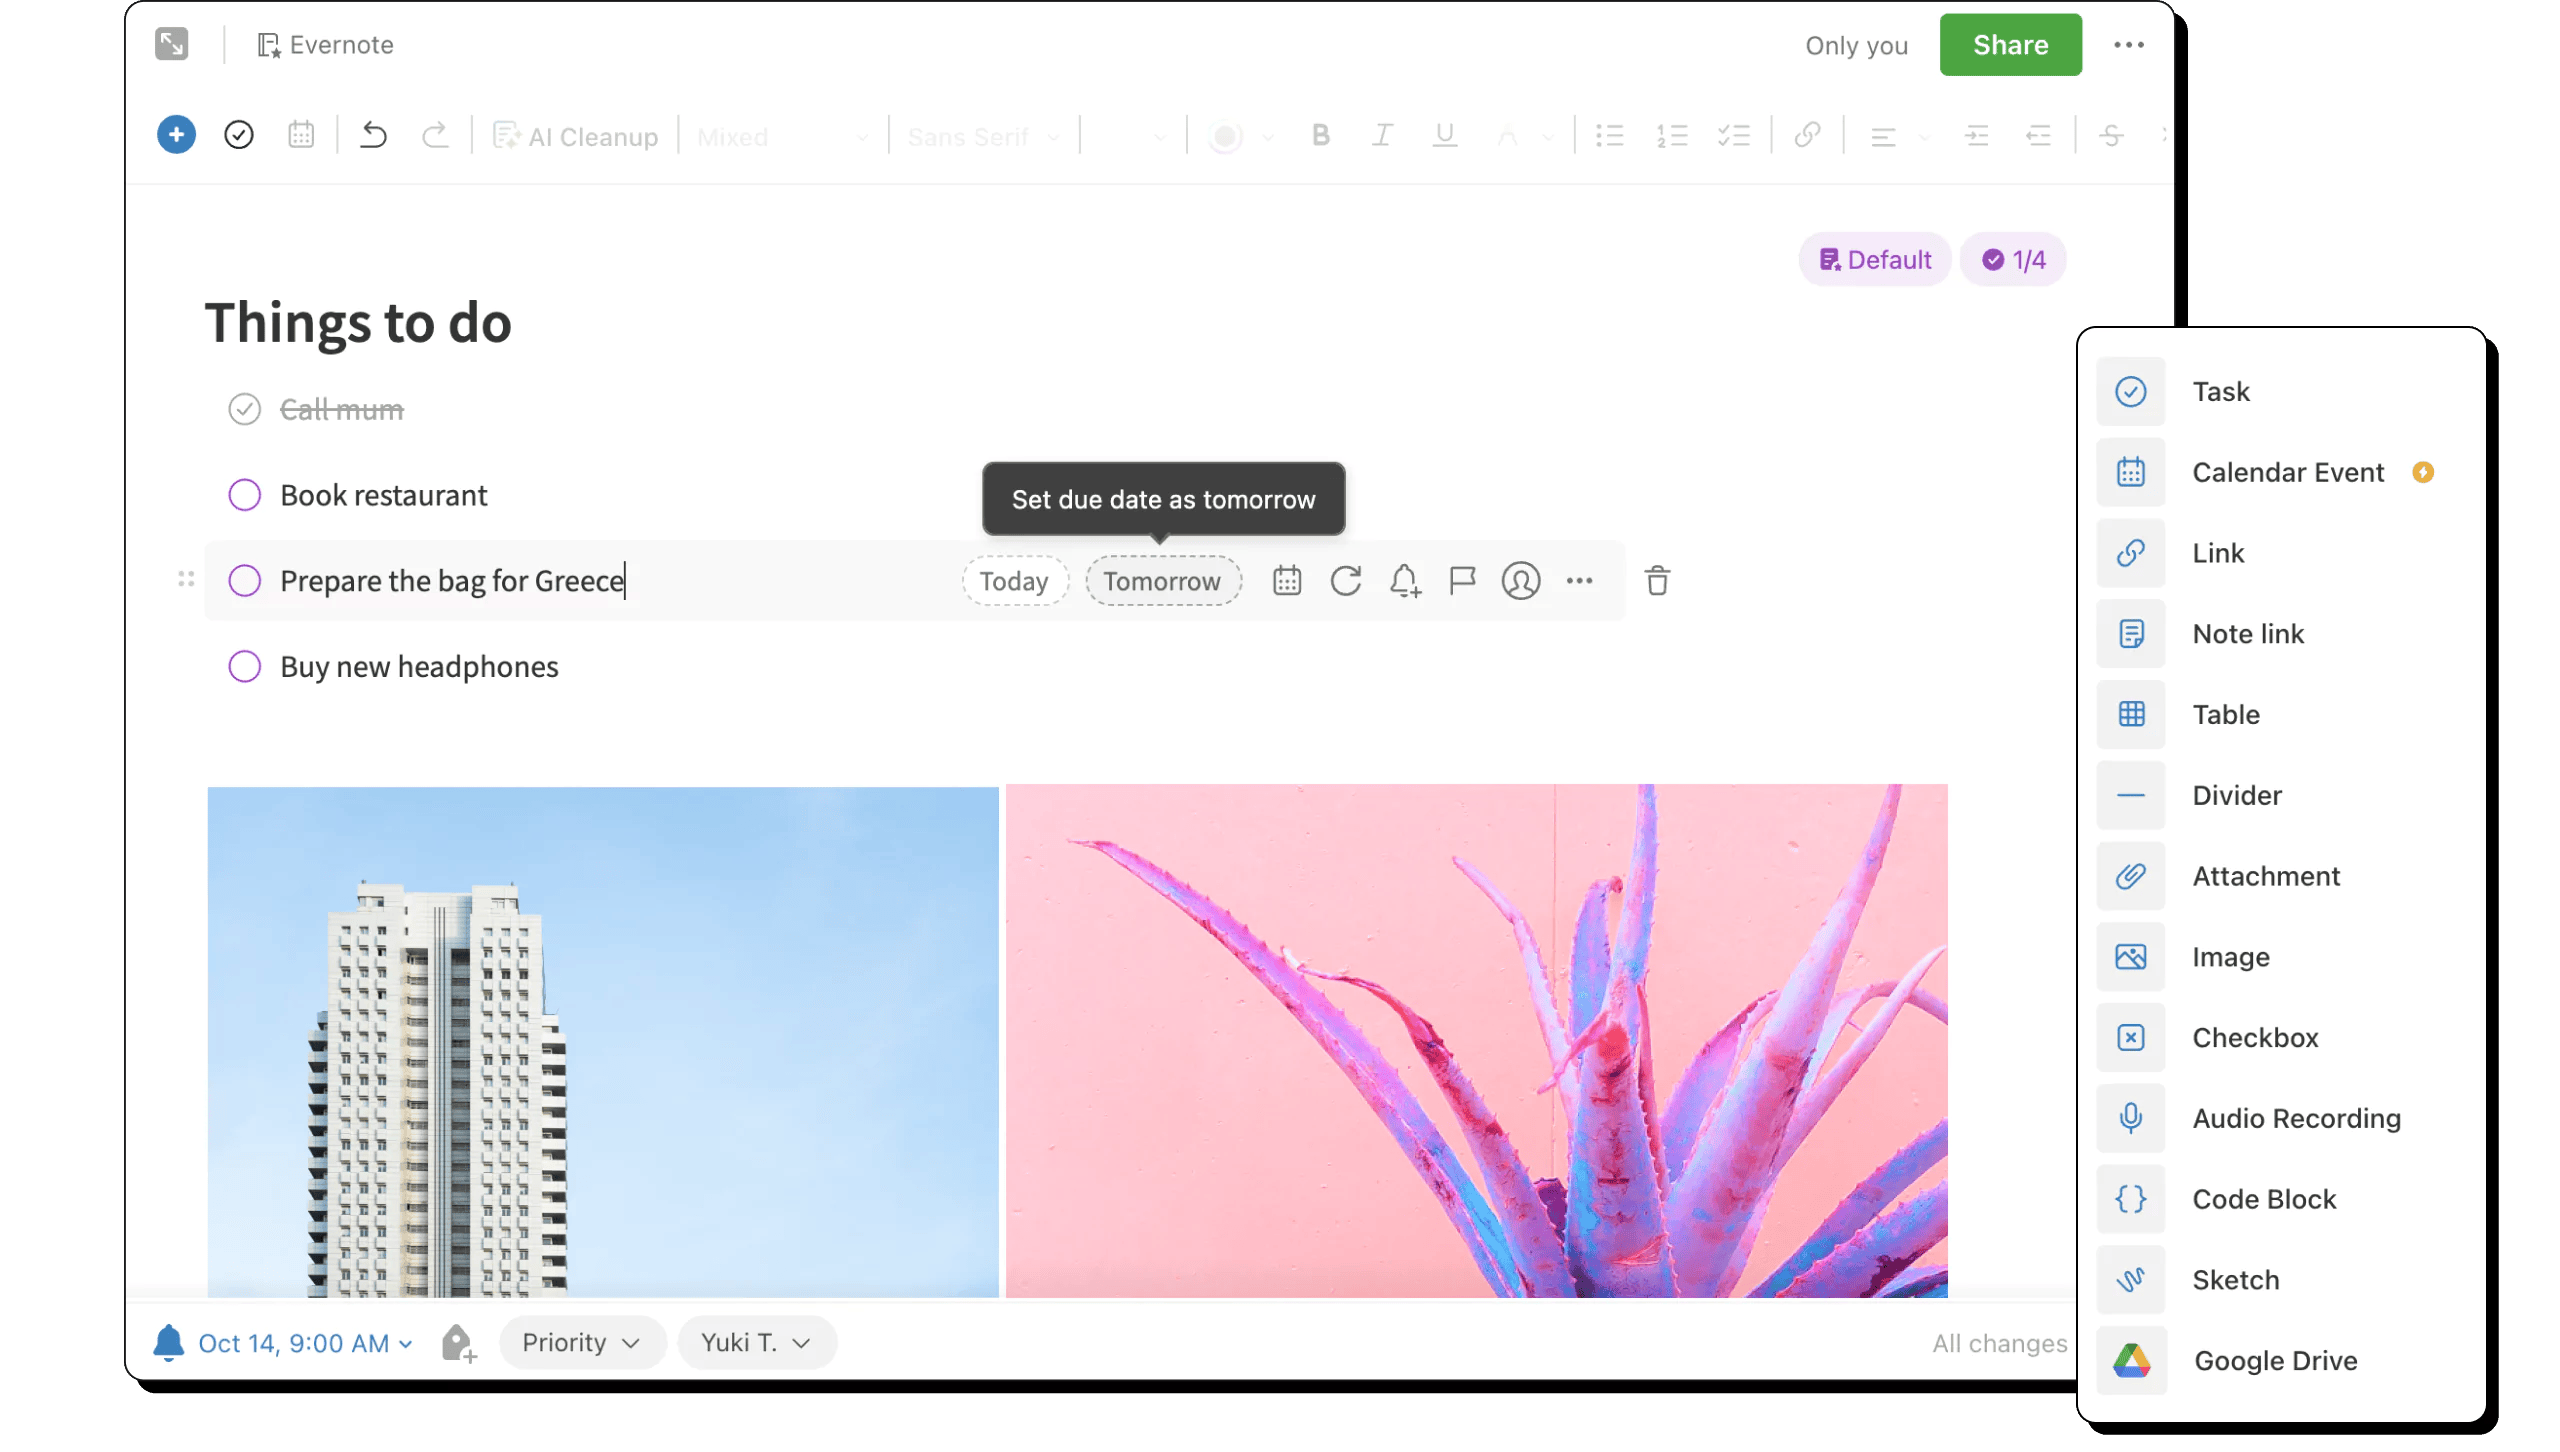Assign the task using the person icon
The height and width of the screenshot is (1452, 2560).
[1521, 580]
